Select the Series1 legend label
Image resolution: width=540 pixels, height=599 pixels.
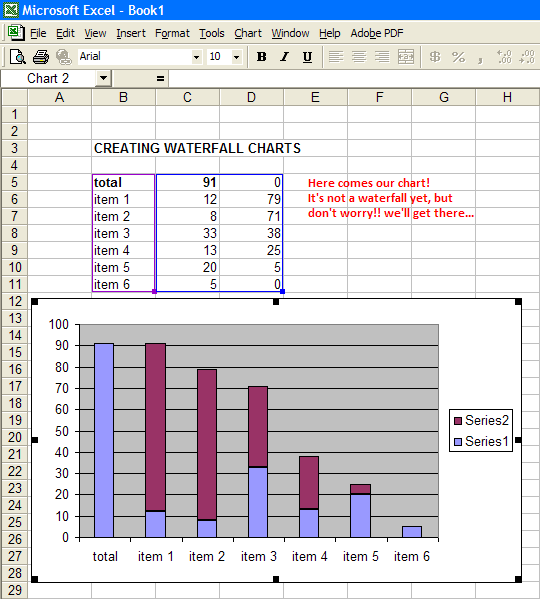[x=487, y=442]
